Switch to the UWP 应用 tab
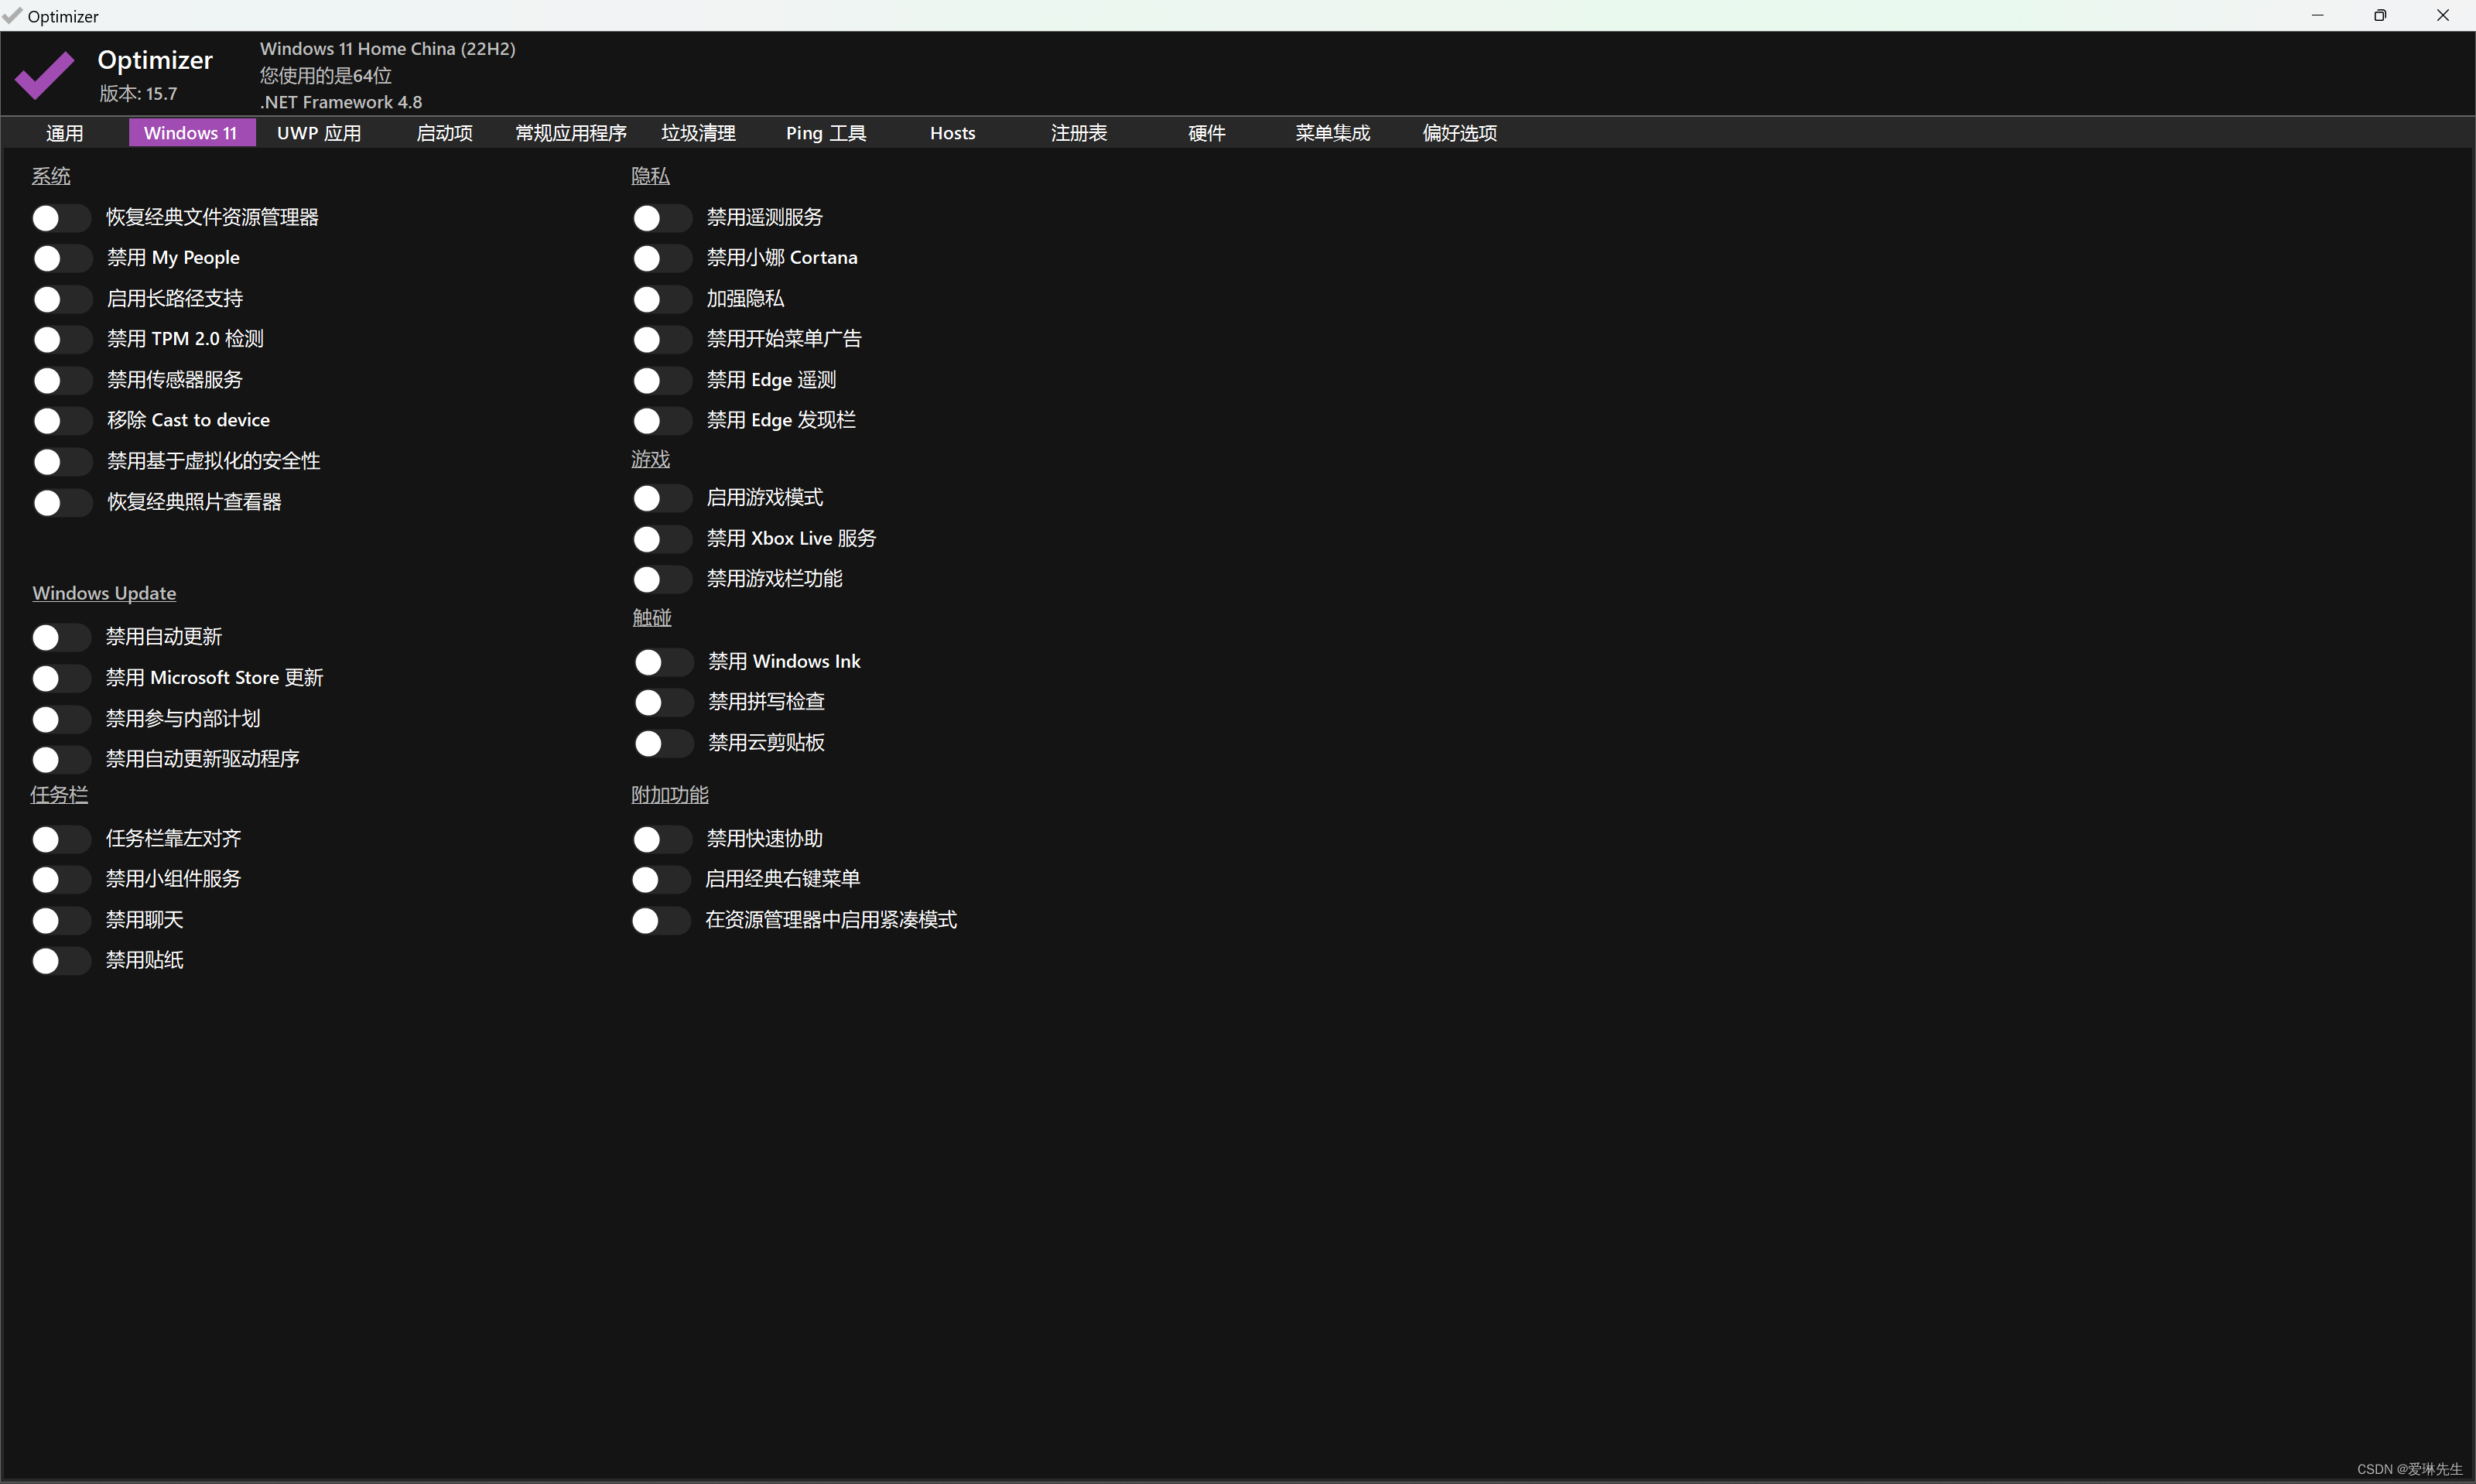Viewport: 2476px width, 1484px height. 319,133
